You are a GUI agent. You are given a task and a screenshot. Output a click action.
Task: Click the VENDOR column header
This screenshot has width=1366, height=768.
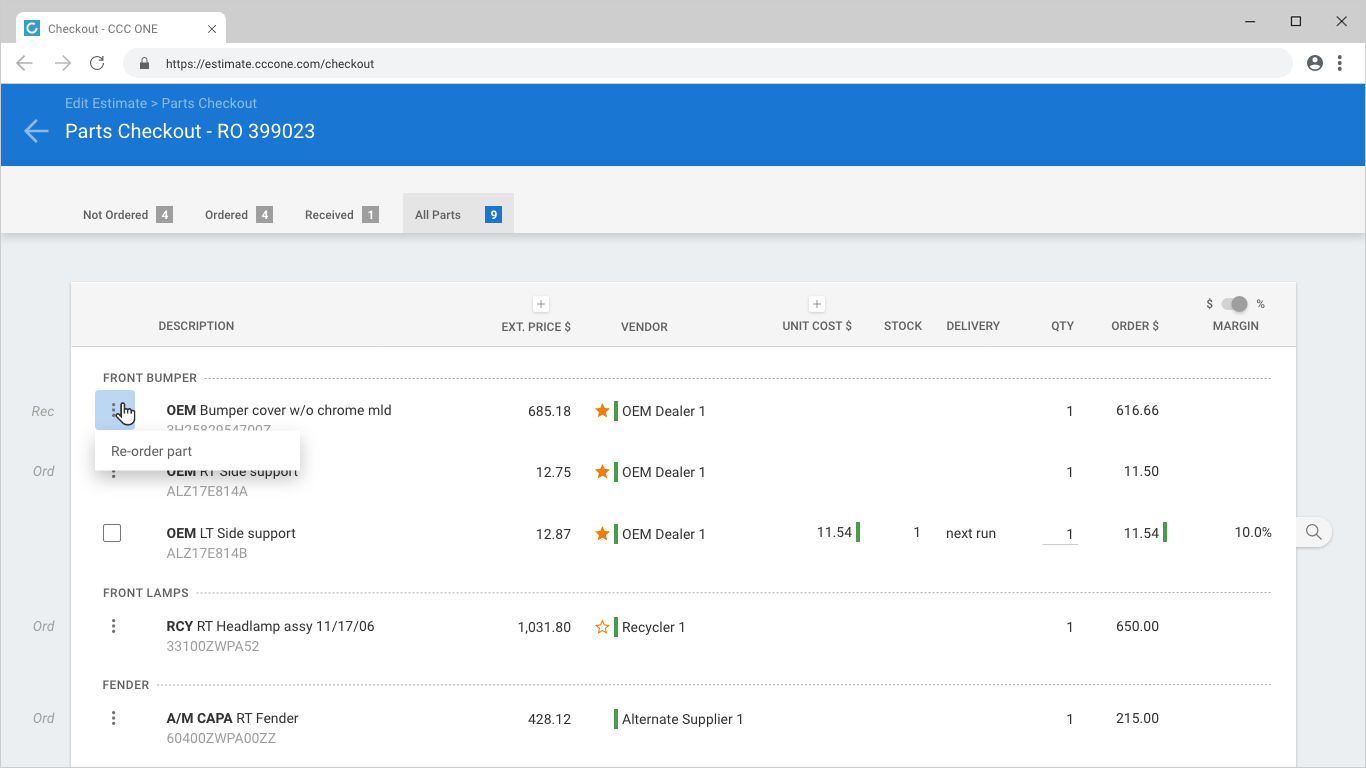(x=644, y=326)
